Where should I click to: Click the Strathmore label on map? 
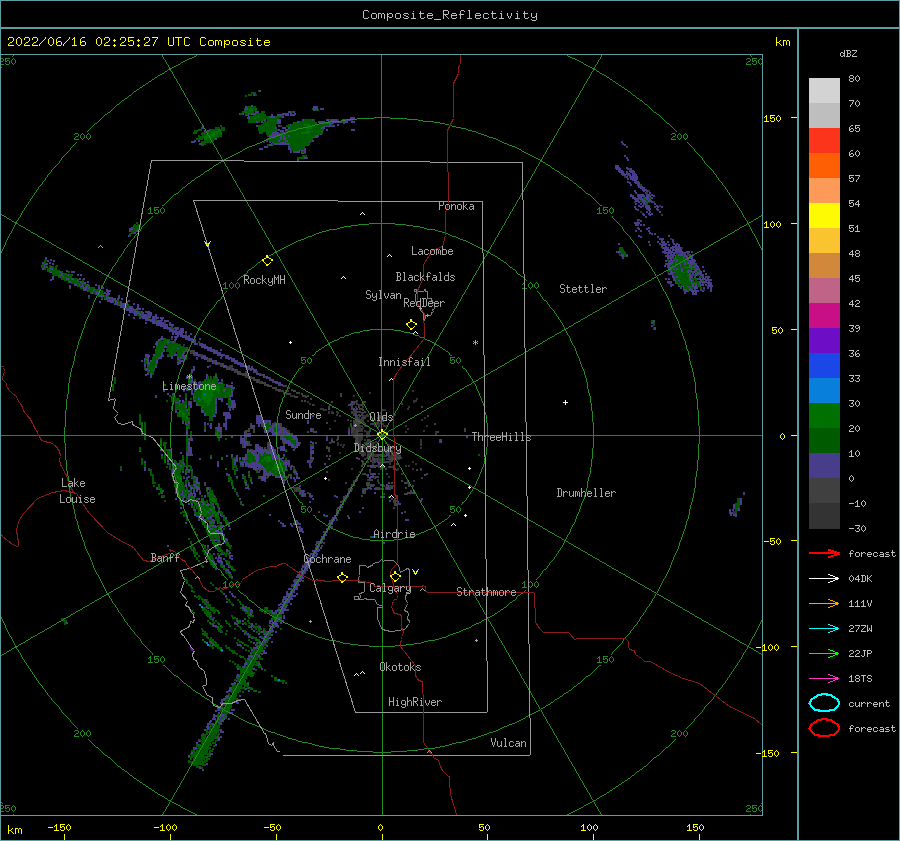[486, 592]
